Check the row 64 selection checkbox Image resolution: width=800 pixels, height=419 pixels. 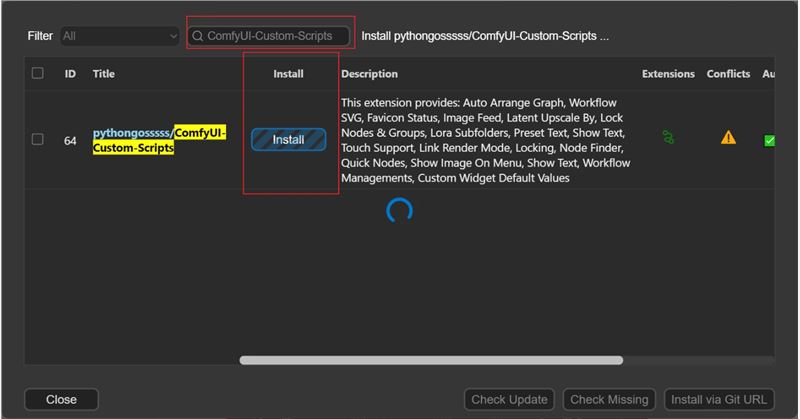(37, 139)
